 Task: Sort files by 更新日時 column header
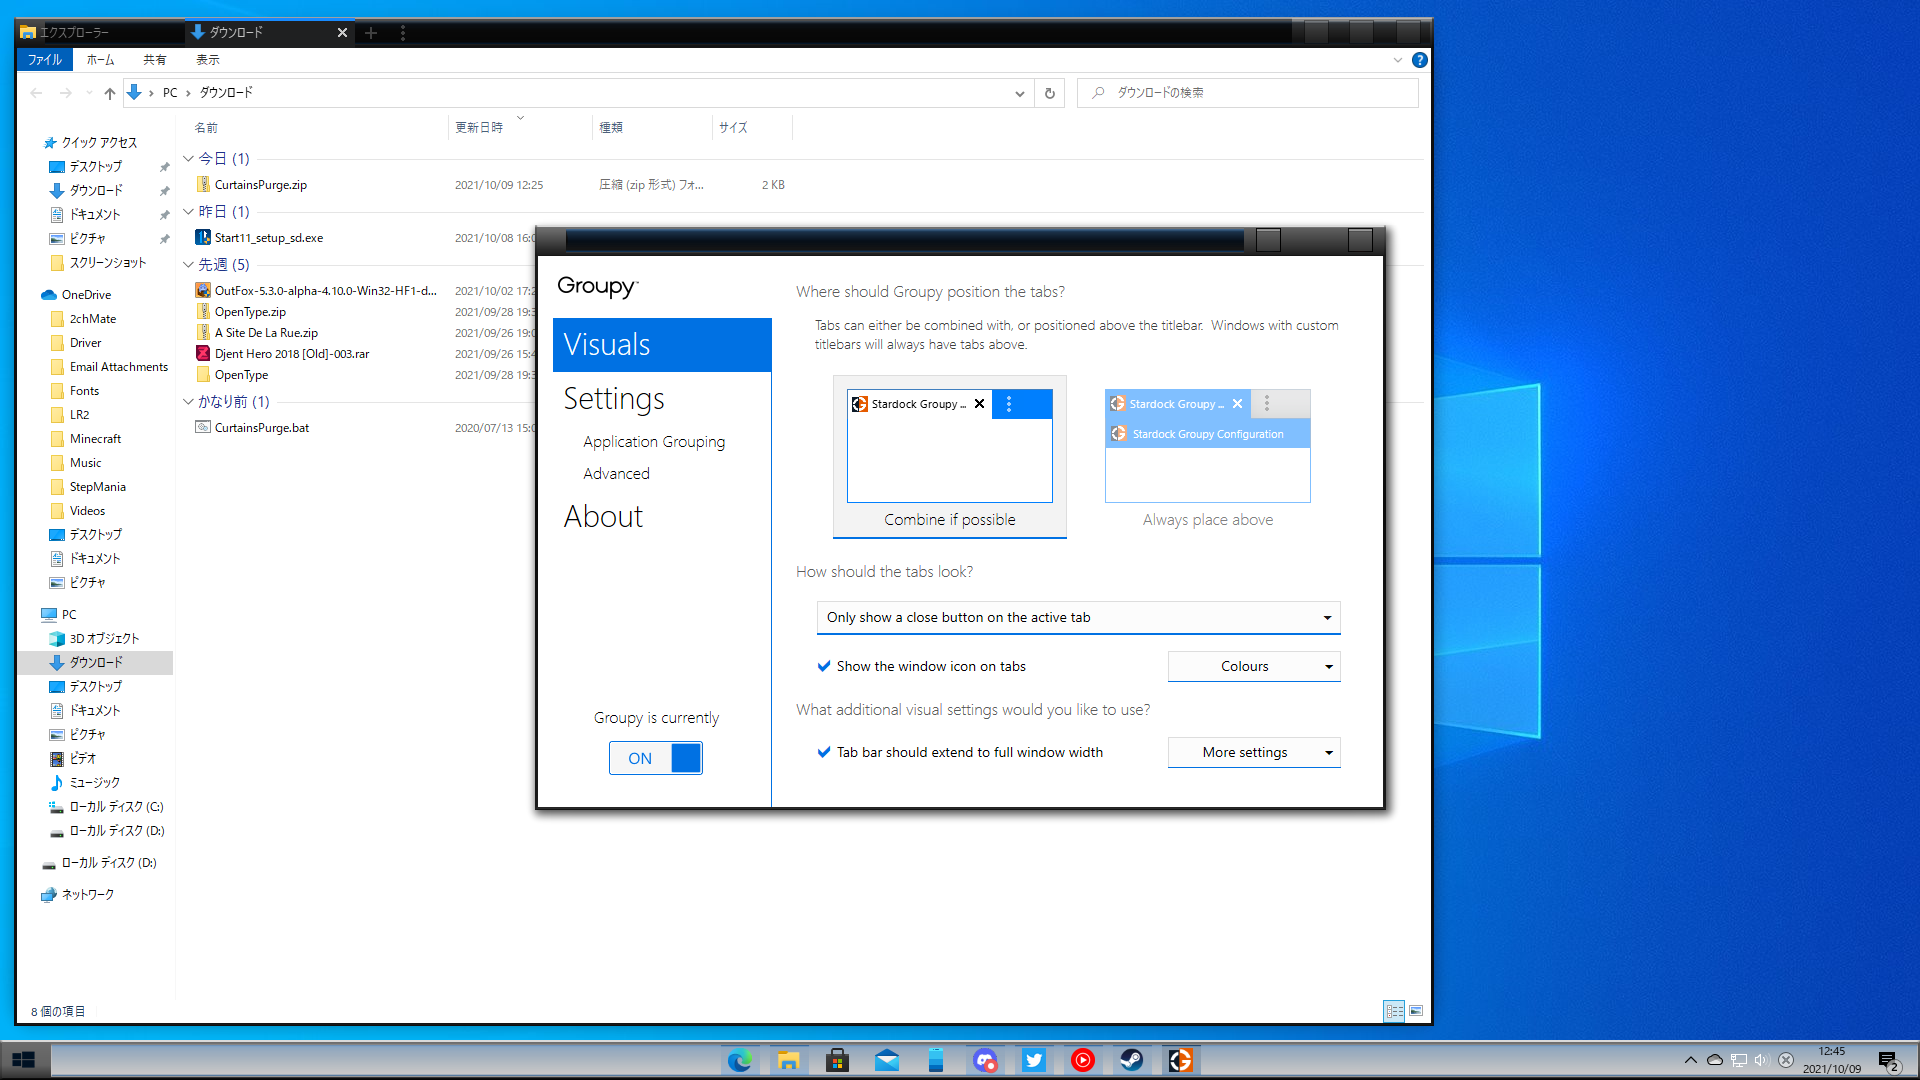(x=479, y=128)
